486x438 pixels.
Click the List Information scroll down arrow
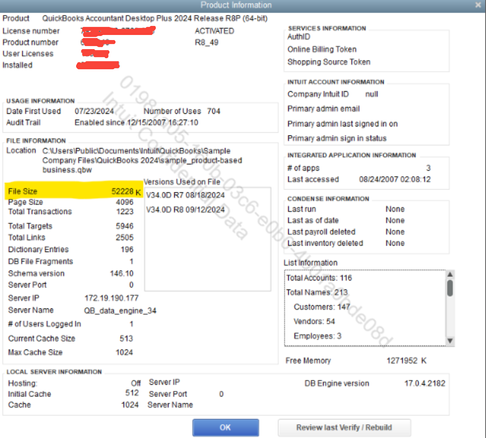point(450,341)
